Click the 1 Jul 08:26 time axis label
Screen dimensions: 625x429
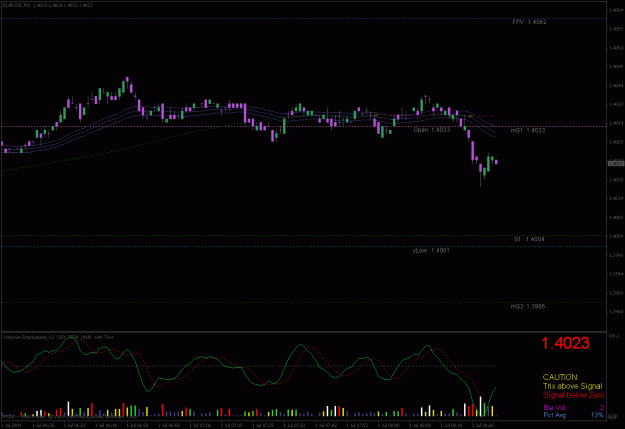(x=483, y=425)
